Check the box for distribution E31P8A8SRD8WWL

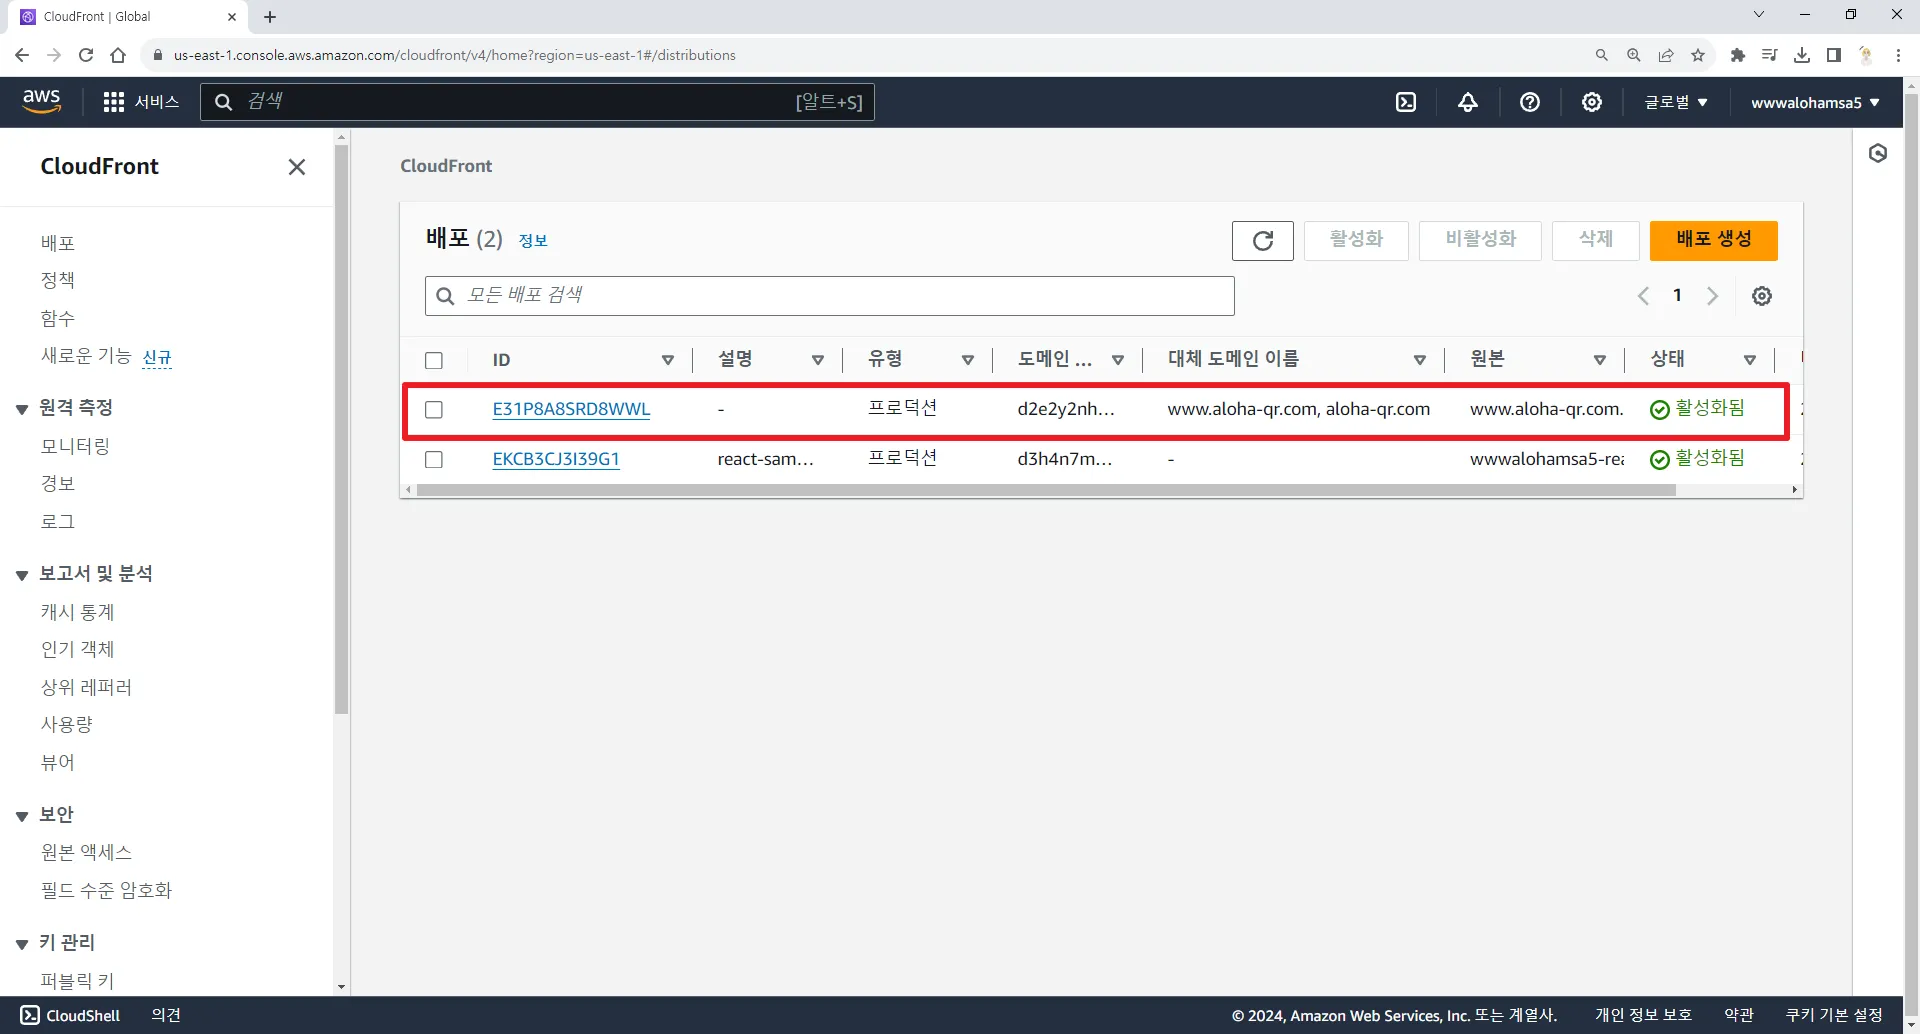click(434, 410)
